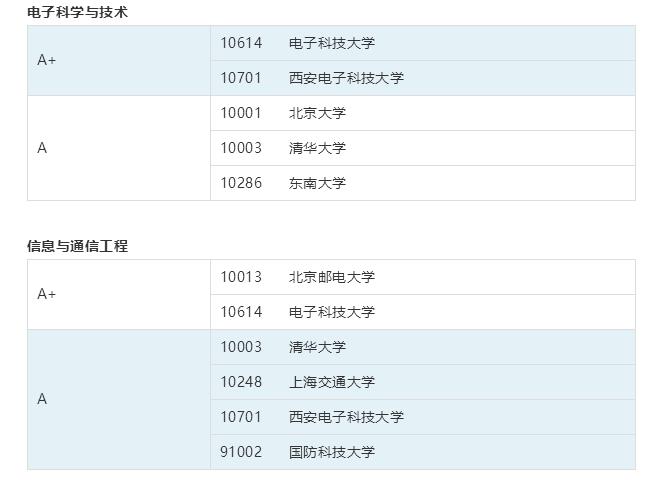This screenshot has height=480, width=650.
Task: Select the A cell under 信息与通信工程
Action: point(42,399)
